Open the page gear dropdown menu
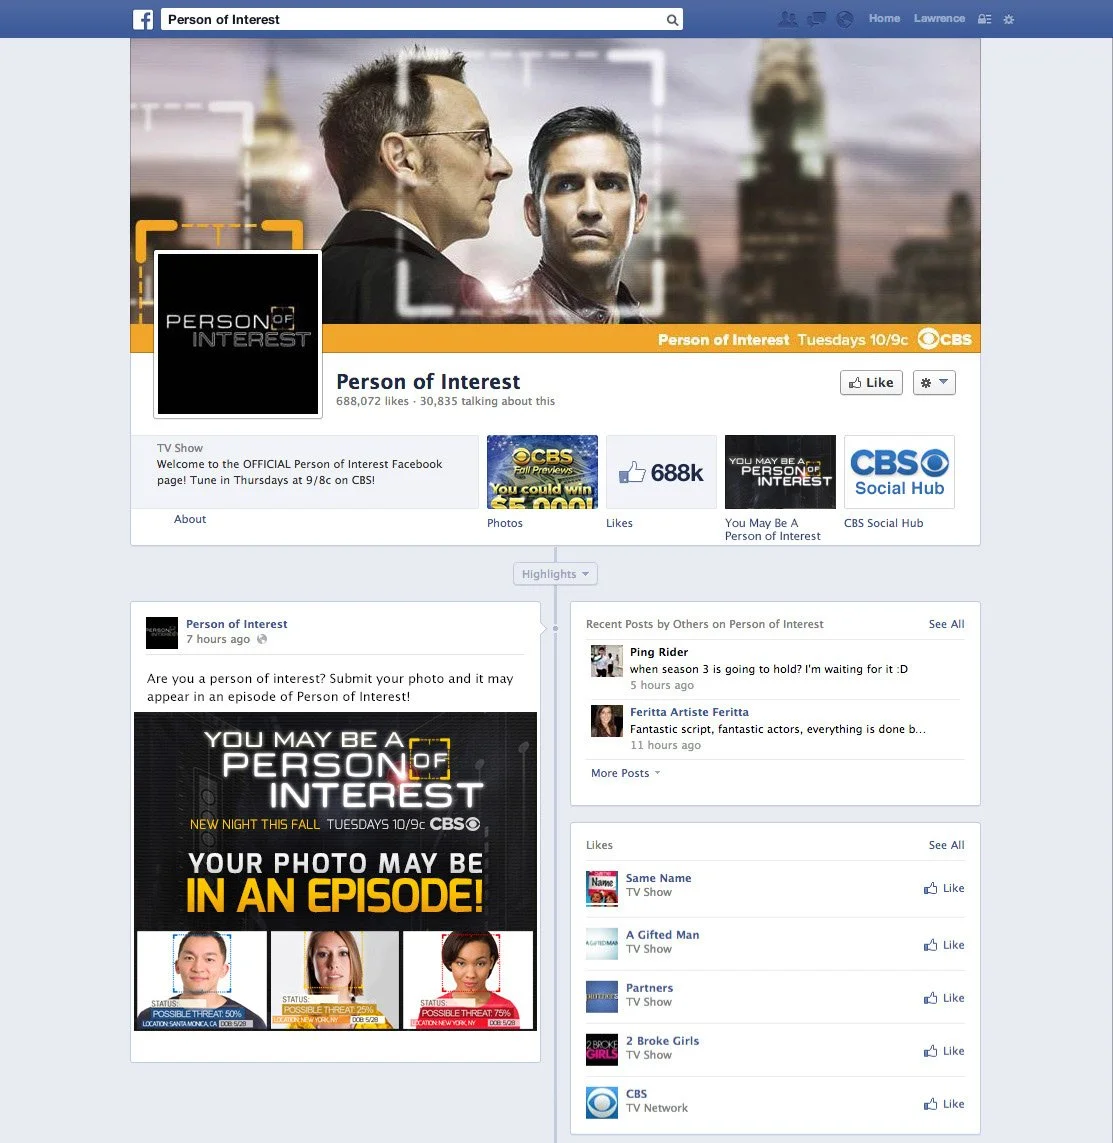This screenshot has height=1143, width=1113. coord(934,383)
